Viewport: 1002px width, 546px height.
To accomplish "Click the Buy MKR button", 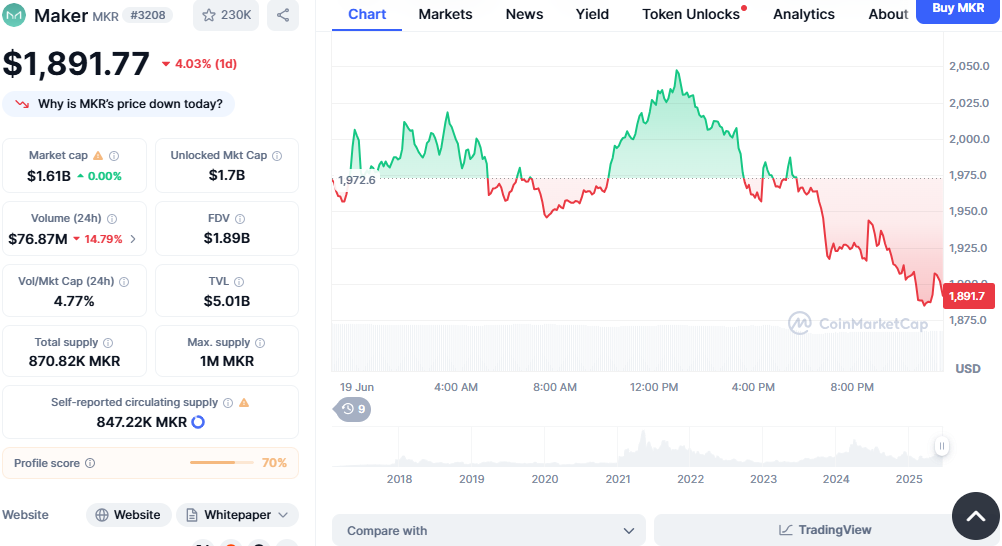I will click(958, 10).
